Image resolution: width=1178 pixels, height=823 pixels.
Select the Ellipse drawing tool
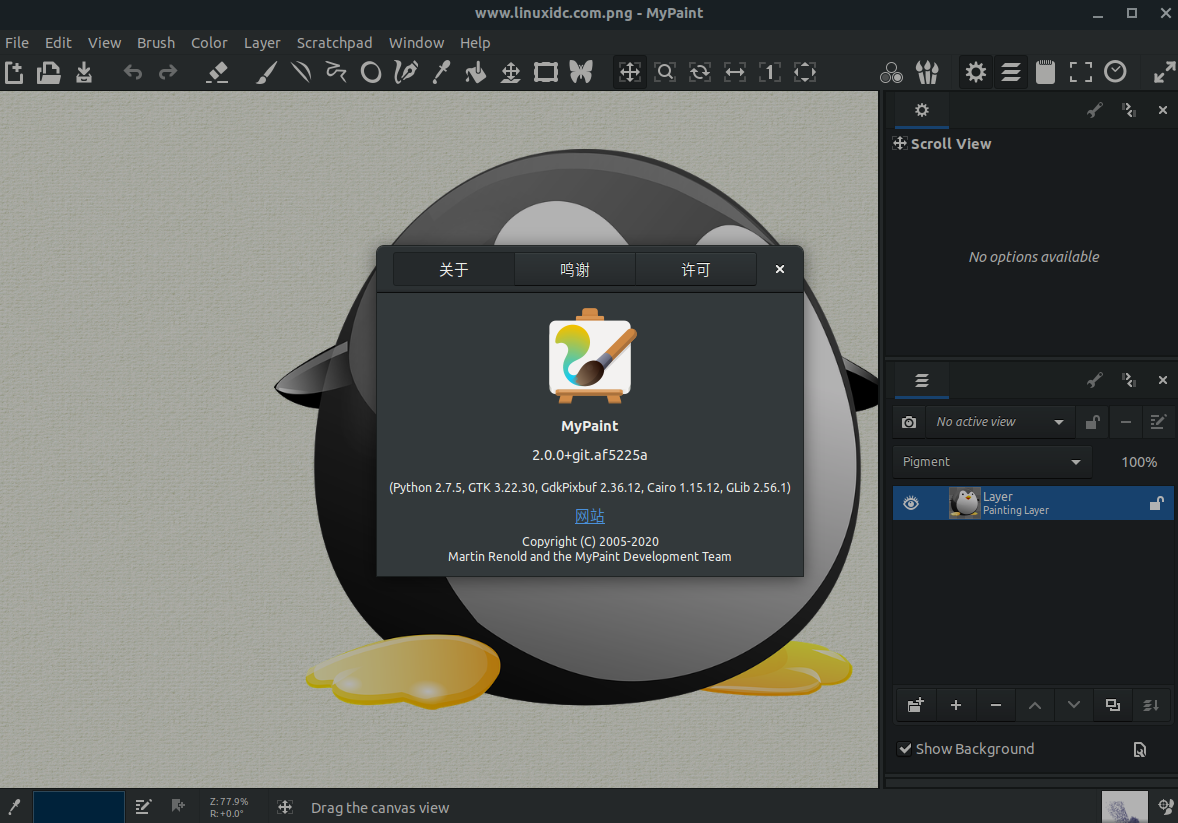pos(371,73)
